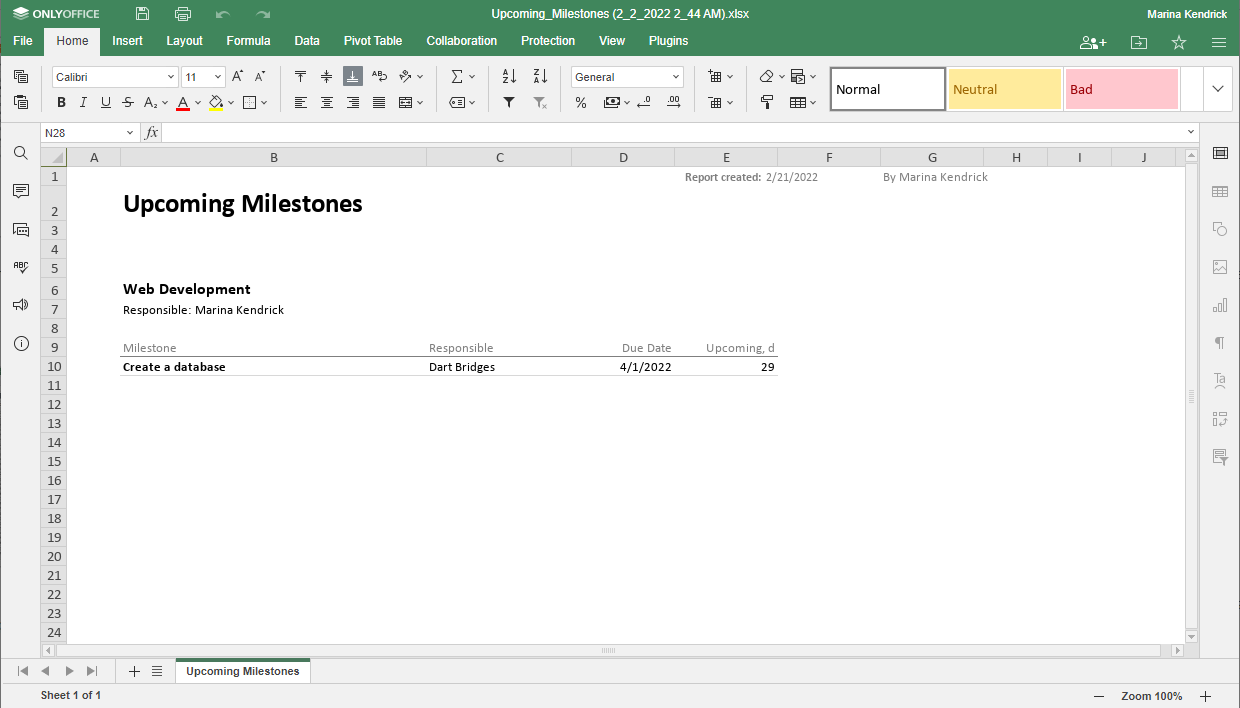Open the font name dropdown
Image resolution: width=1240 pixels, height=708 pixels.
tap(170, 76)
